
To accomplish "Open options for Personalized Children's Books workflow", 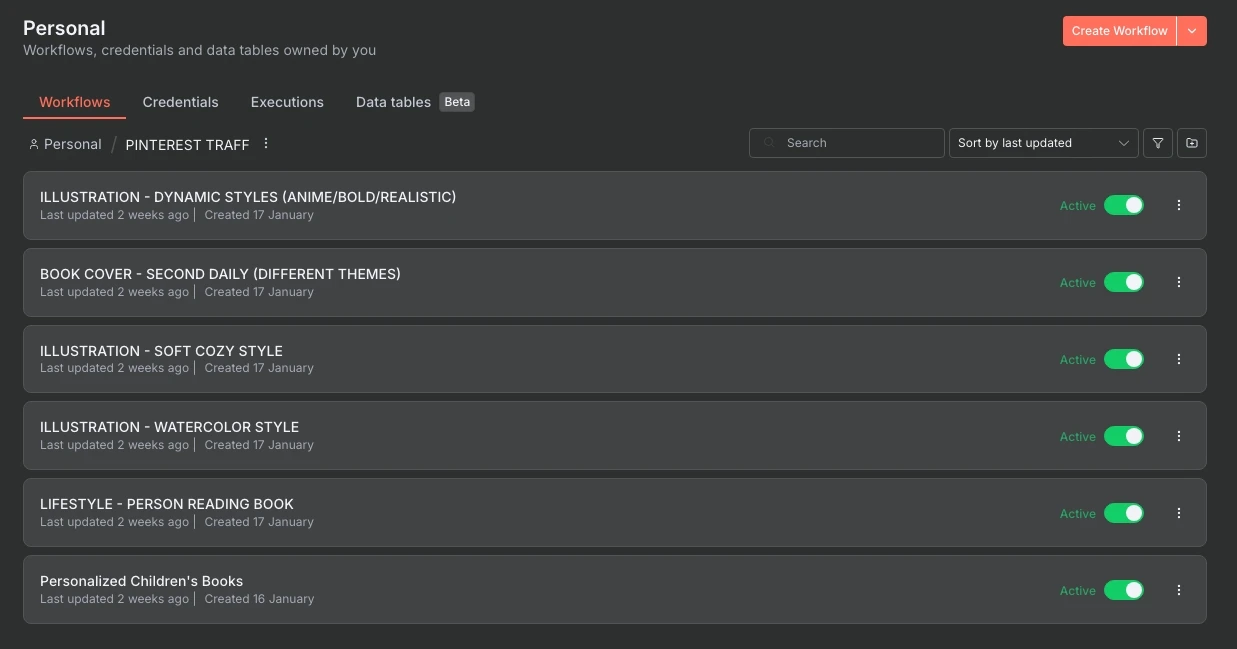I will [1179, 590].
